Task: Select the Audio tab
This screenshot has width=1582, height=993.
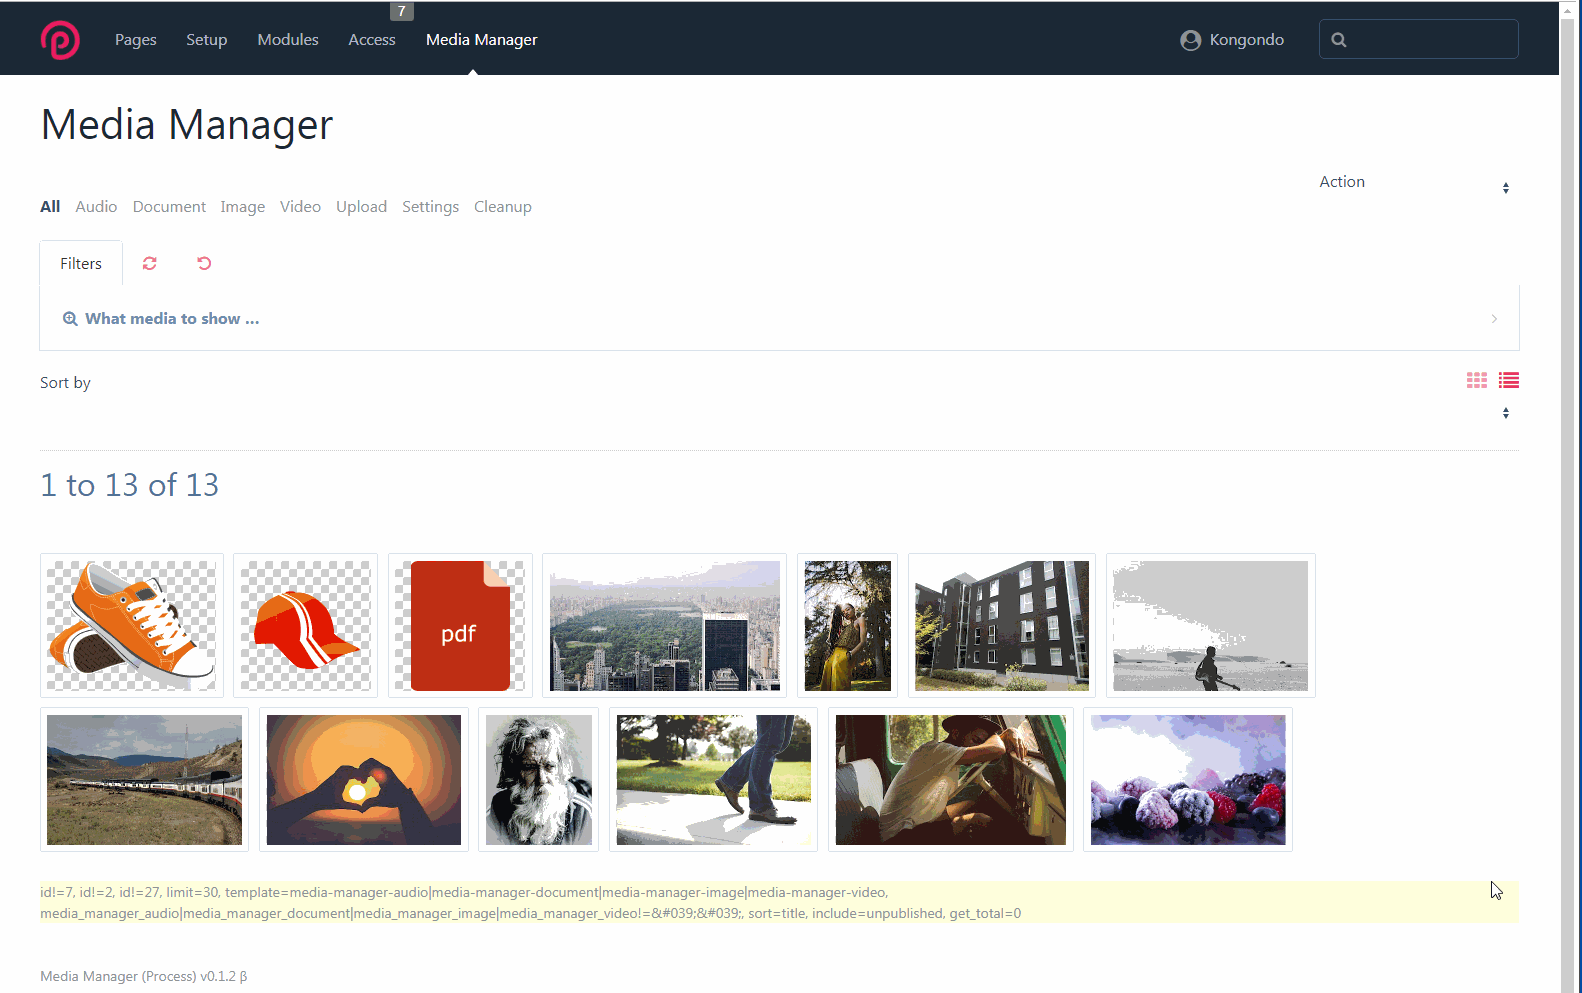Action: (96, 207)
